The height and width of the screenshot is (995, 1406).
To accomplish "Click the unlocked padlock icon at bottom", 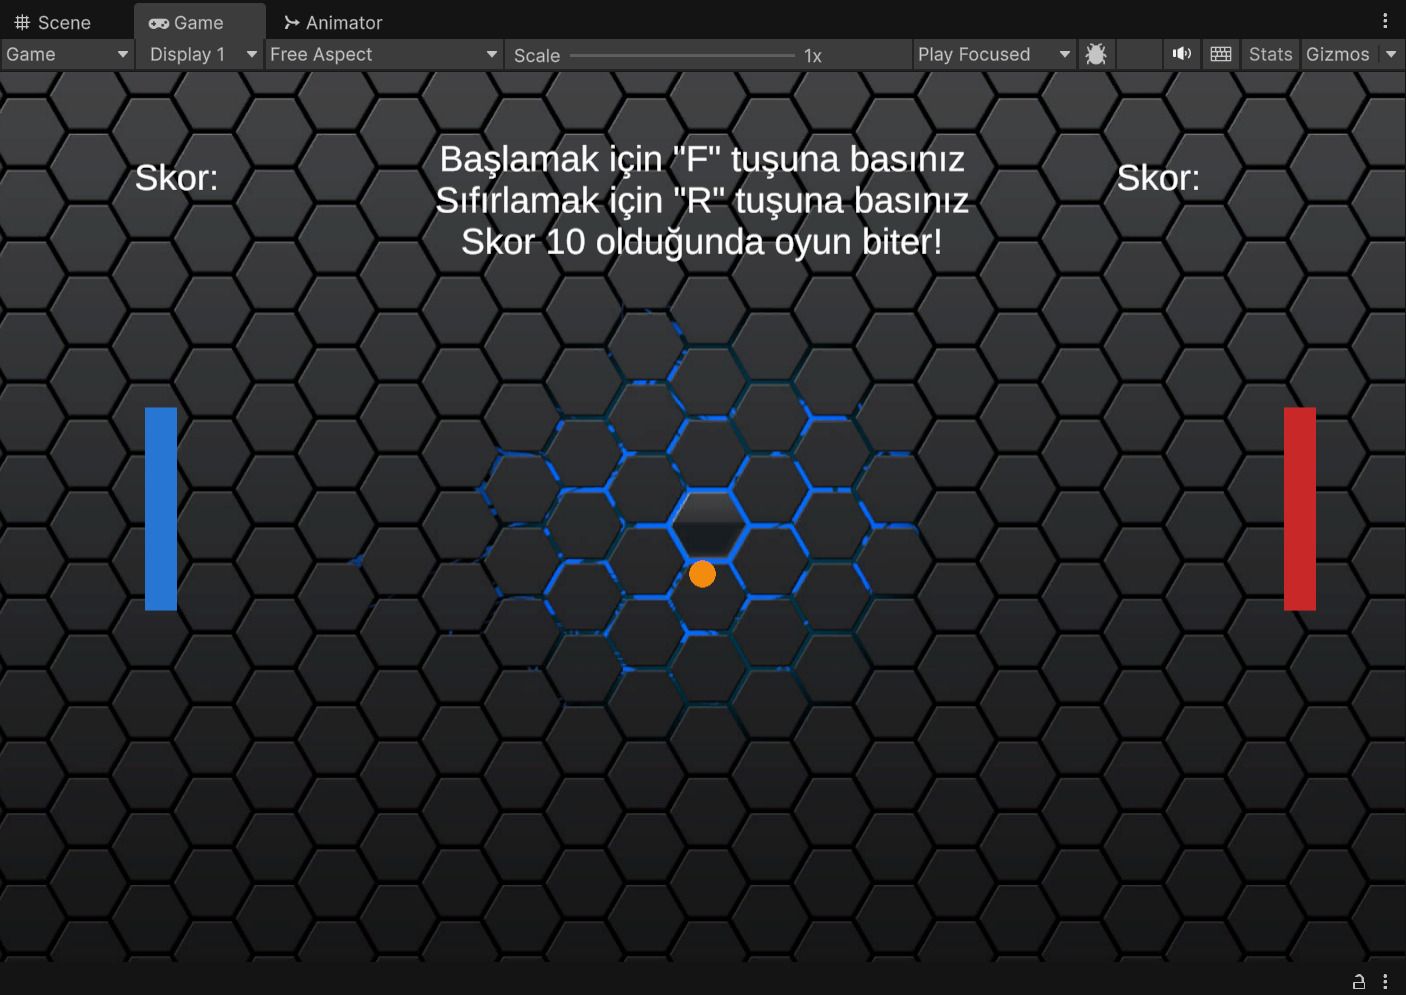I will [x=1359, y=981].
